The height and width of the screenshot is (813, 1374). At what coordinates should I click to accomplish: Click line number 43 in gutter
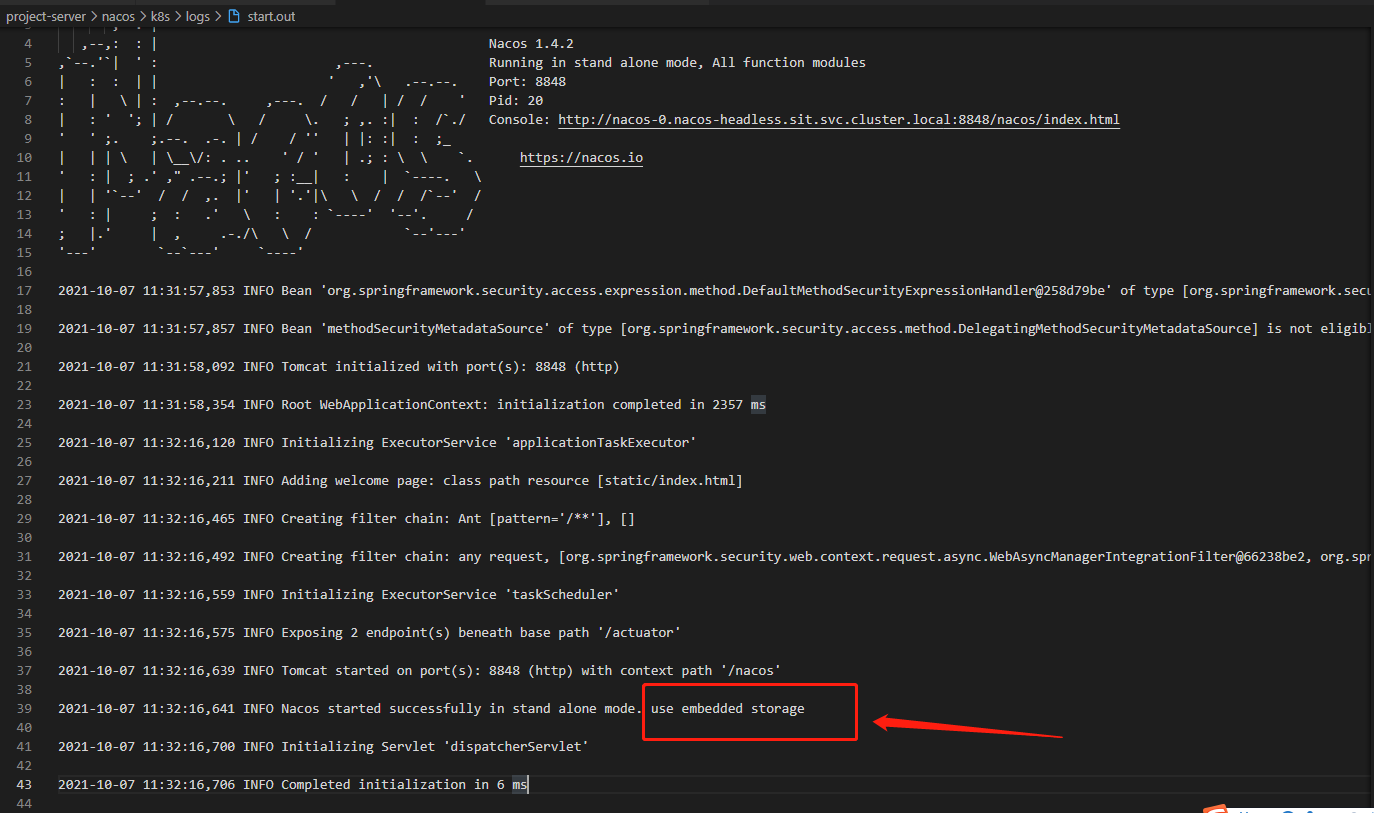click(x=25, y=785)
